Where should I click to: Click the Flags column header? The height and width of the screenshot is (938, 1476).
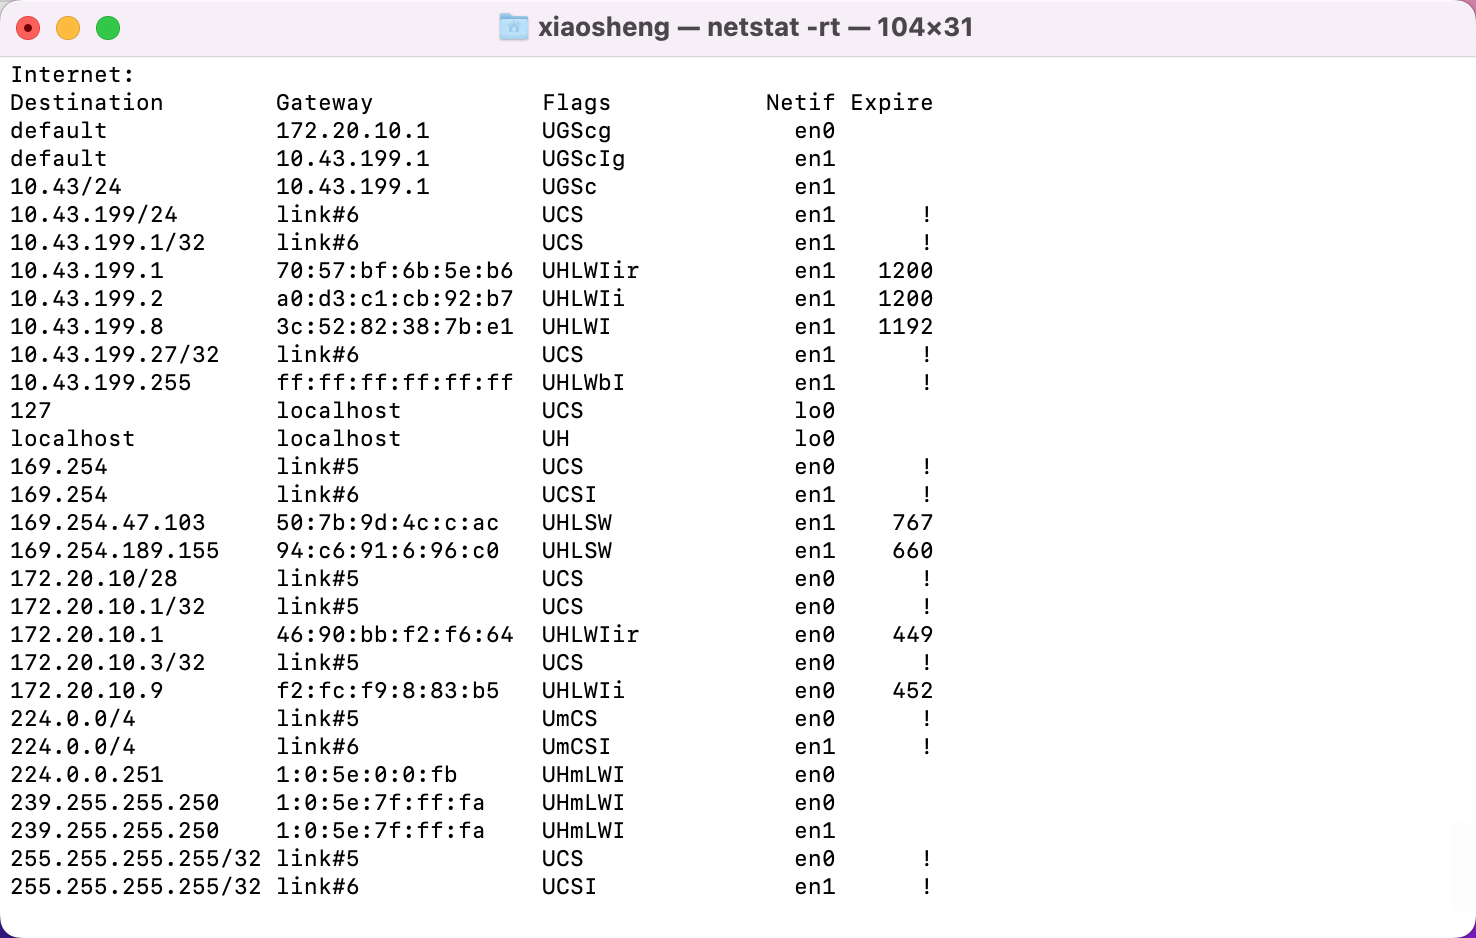[x=576, y=103]
